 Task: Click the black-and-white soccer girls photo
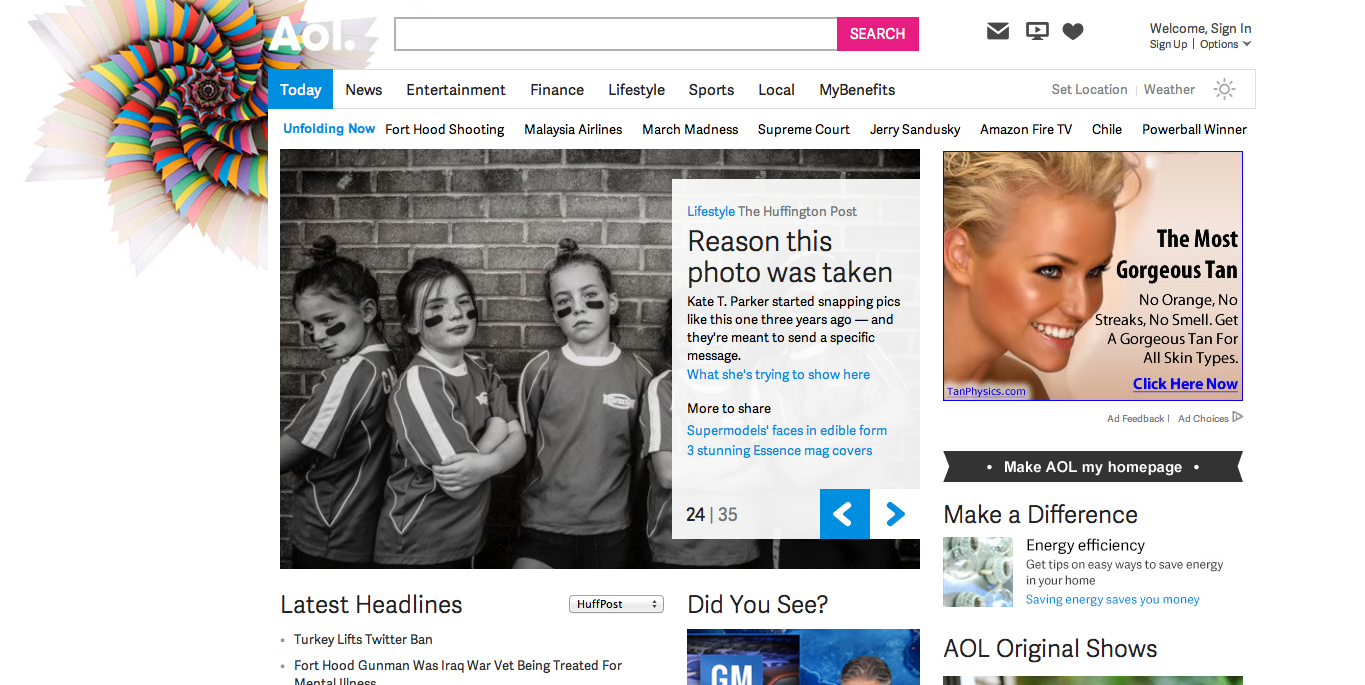[475, 360]
